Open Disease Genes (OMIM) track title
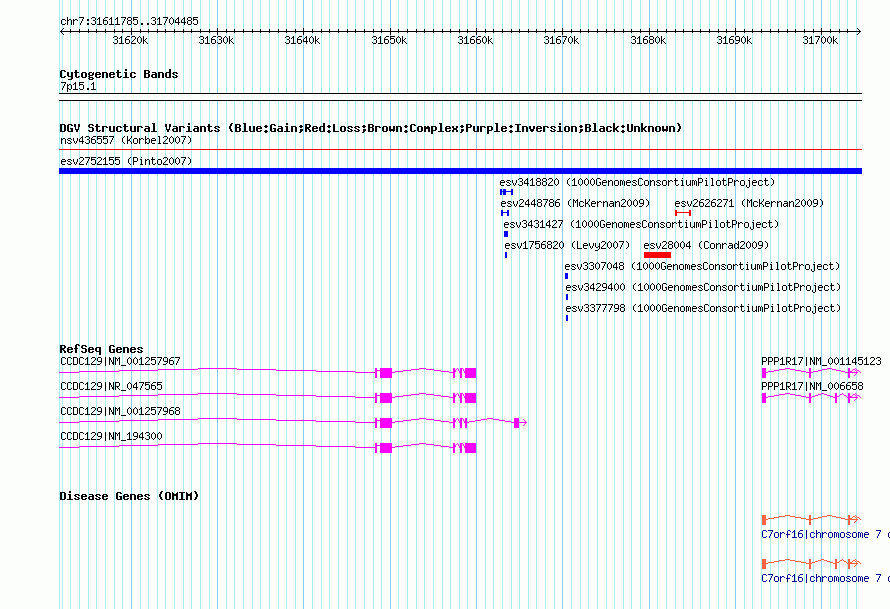The height and width of the screenshot is (609, 890). point(129,496)
